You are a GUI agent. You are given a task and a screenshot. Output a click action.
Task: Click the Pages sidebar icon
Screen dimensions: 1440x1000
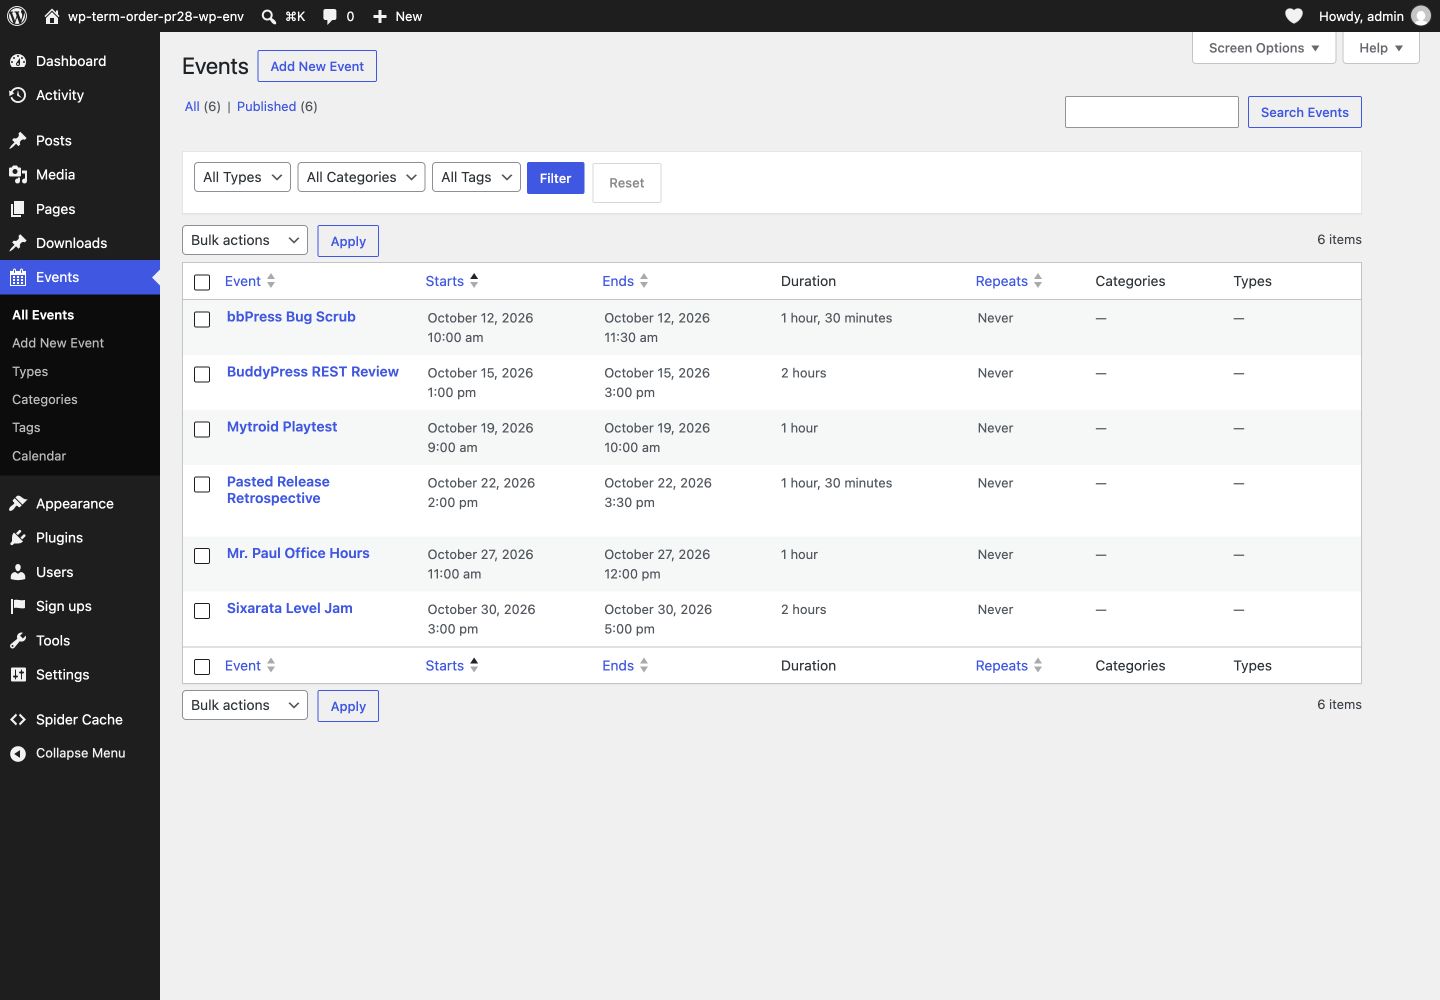18,209
